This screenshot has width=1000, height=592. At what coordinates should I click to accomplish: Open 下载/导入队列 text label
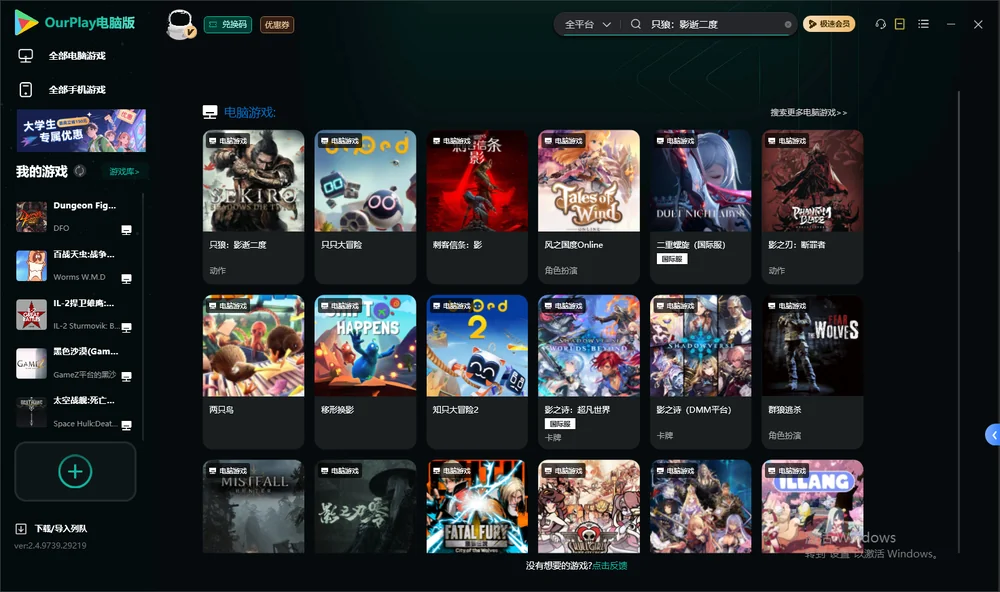point(61,529)
